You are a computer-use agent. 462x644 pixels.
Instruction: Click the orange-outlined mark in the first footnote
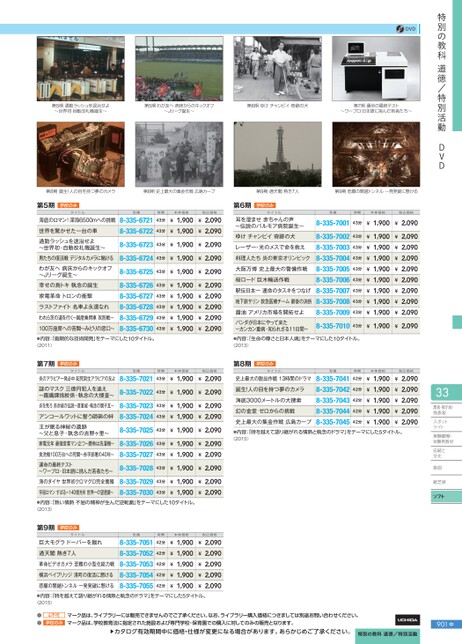tap(54, 615)
